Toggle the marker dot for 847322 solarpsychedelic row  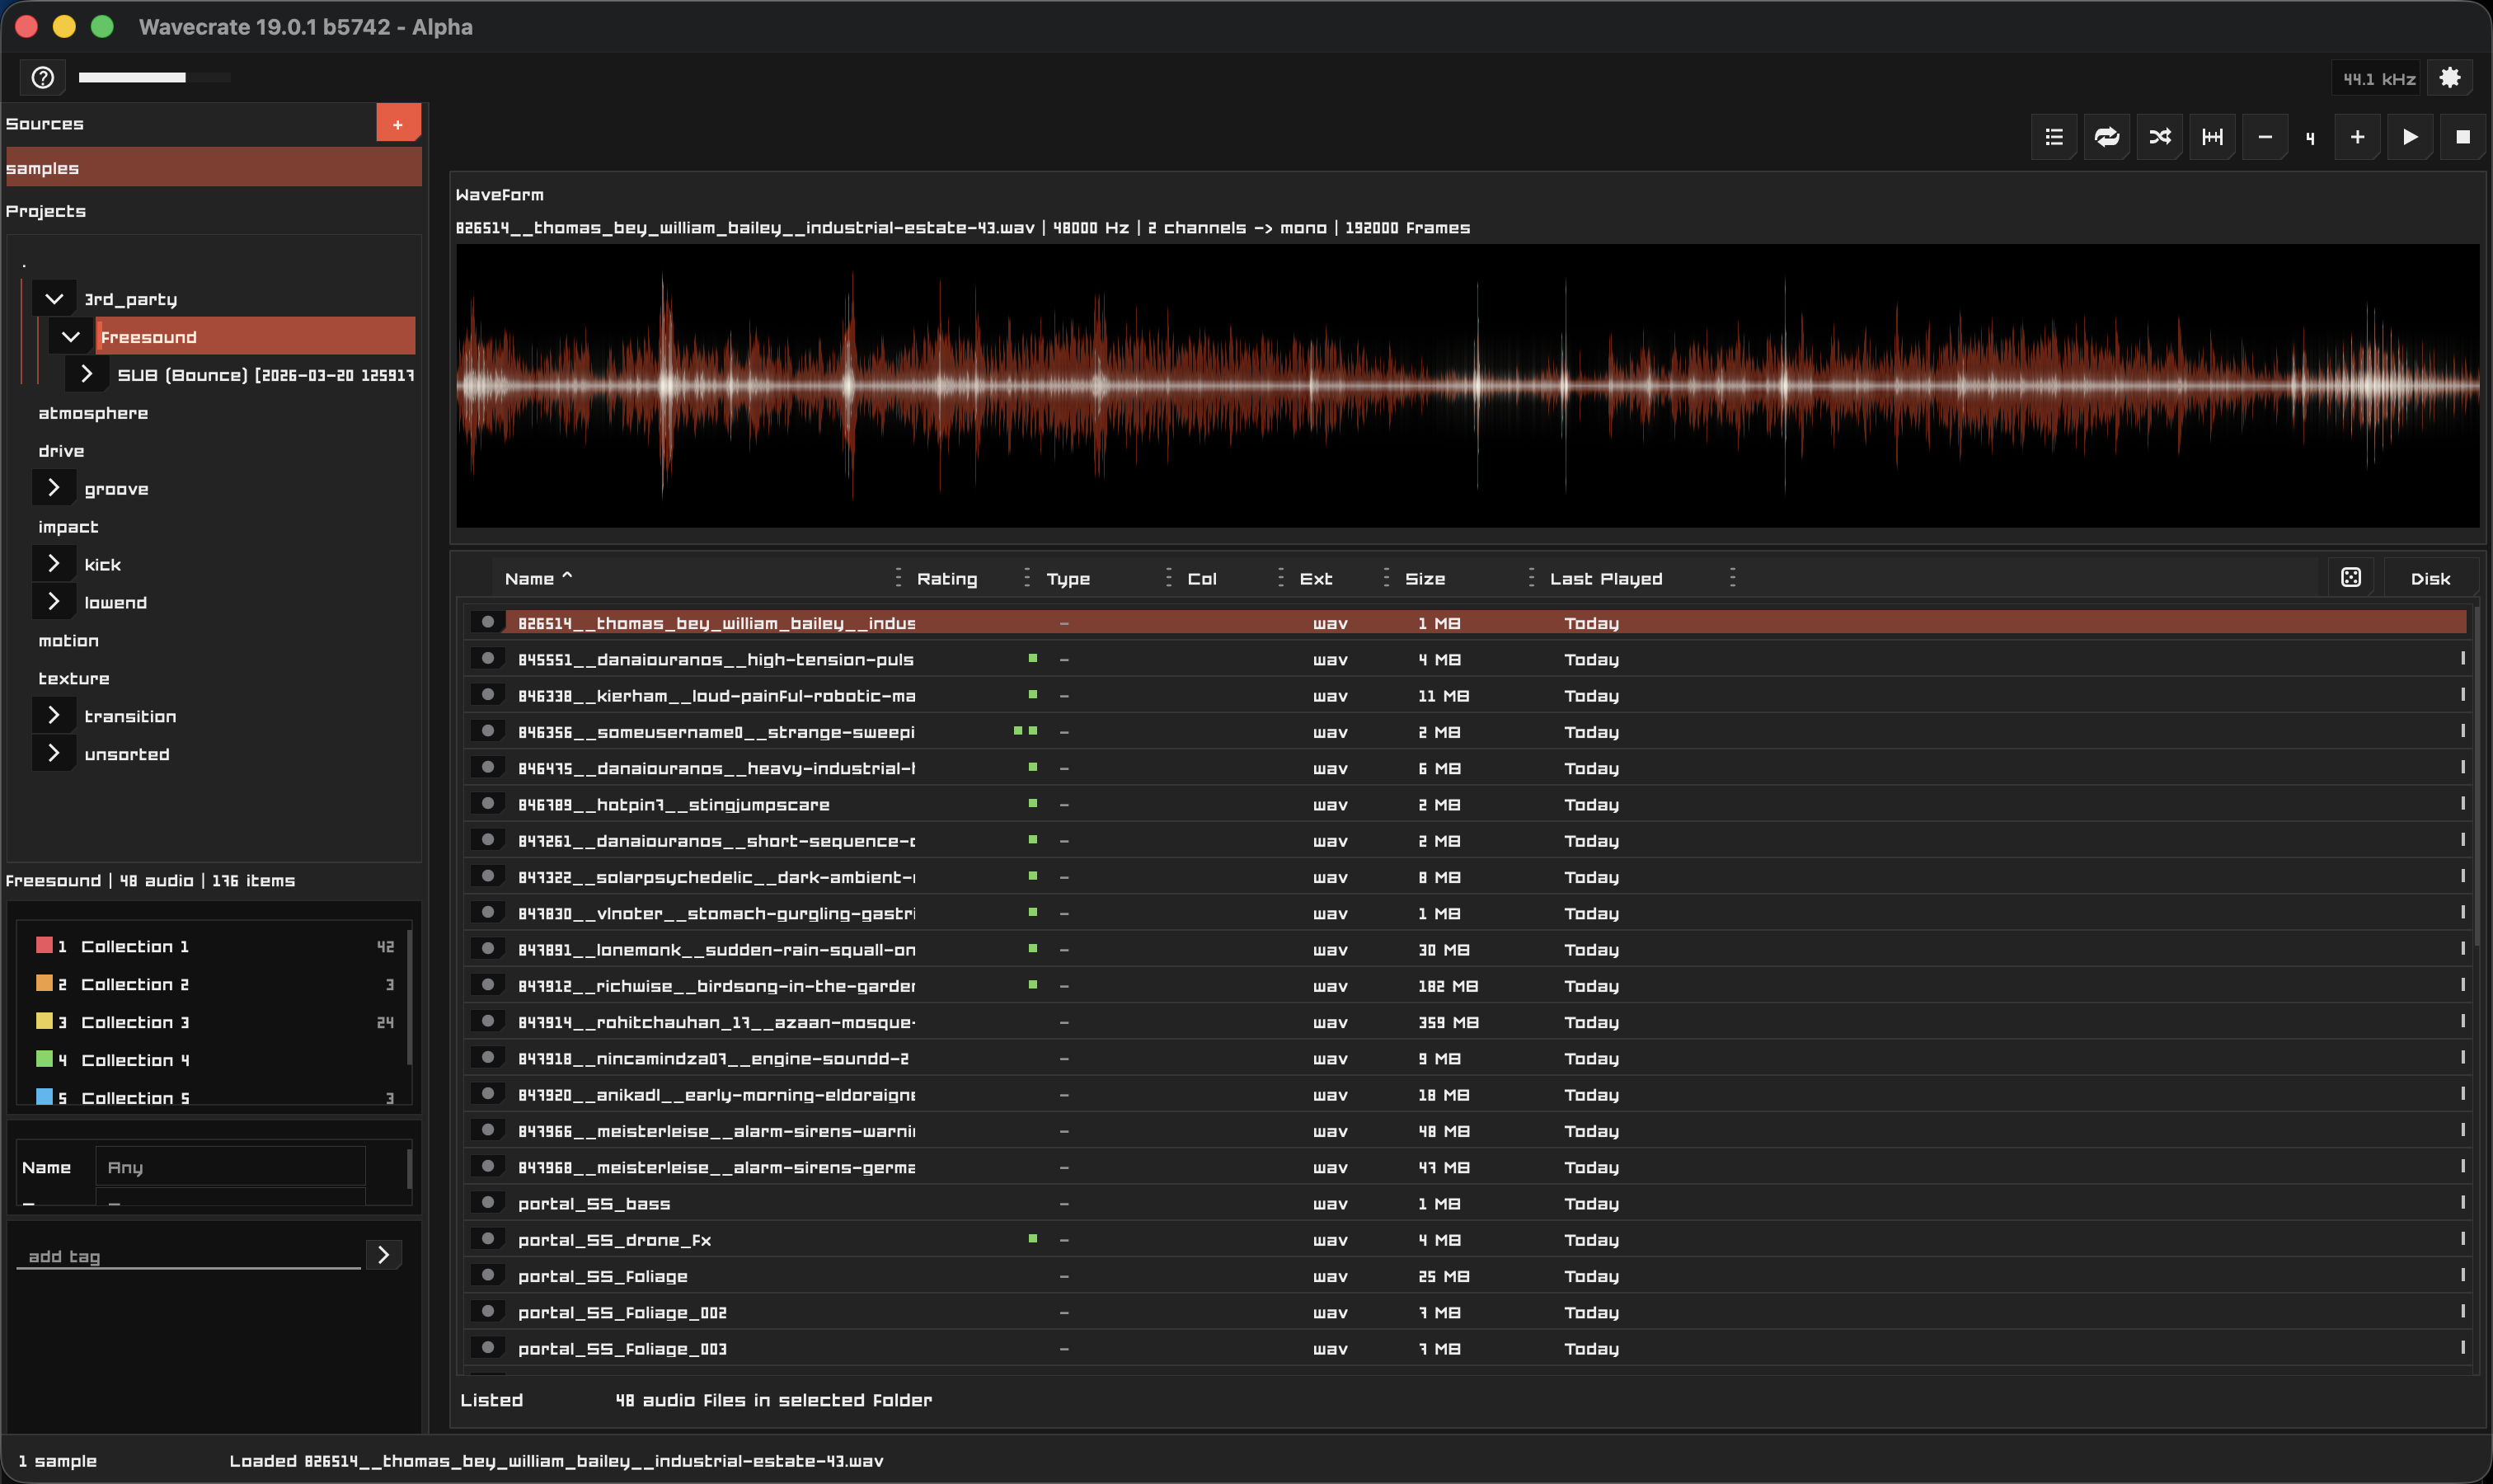pos(488,876)
